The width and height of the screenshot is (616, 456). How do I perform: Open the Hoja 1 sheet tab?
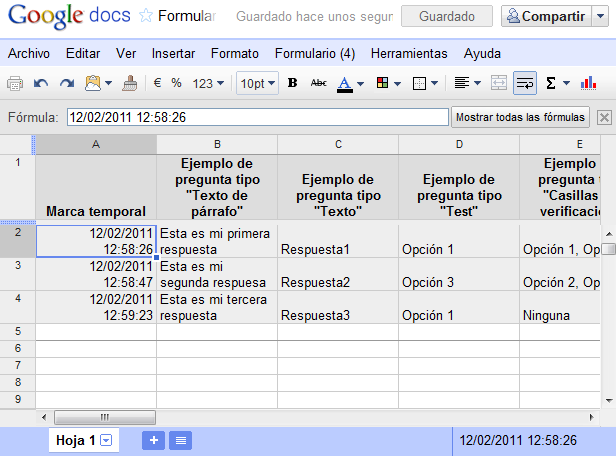(x=75, y=440)
